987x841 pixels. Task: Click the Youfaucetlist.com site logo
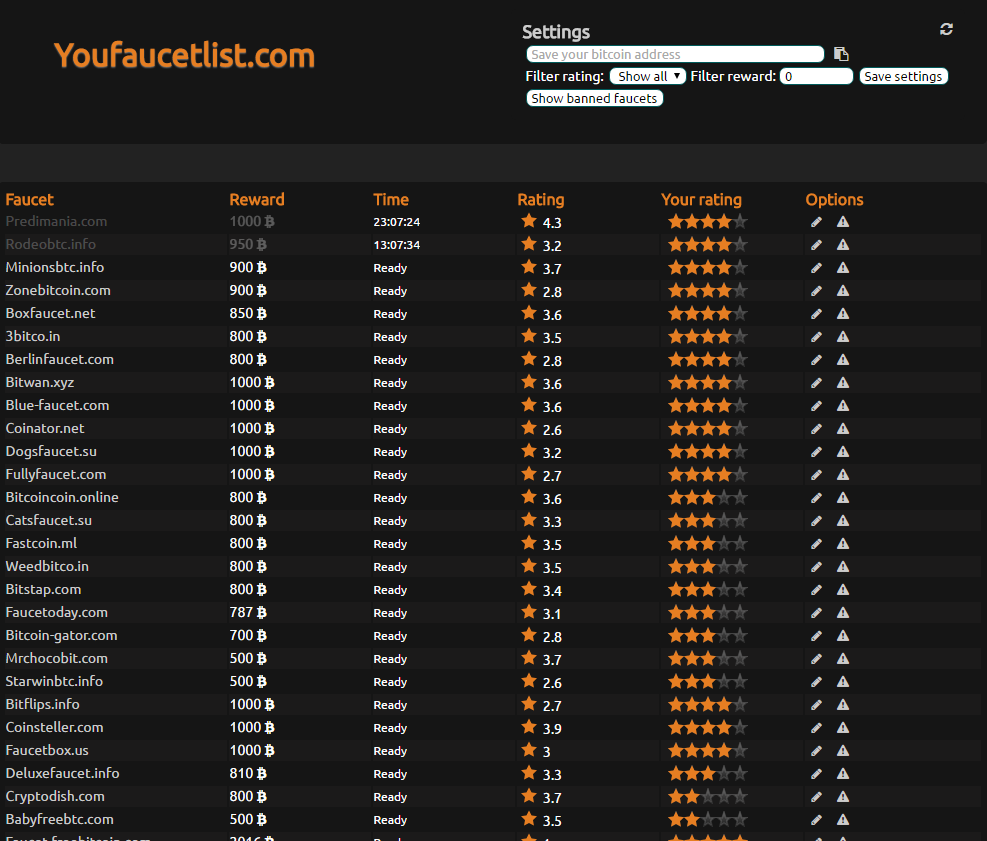(184, 55)
